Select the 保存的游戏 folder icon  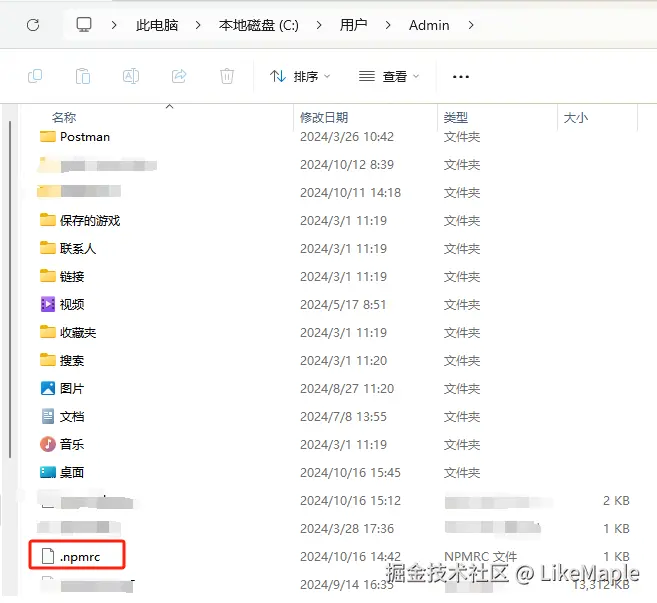(x=48, y=220)
